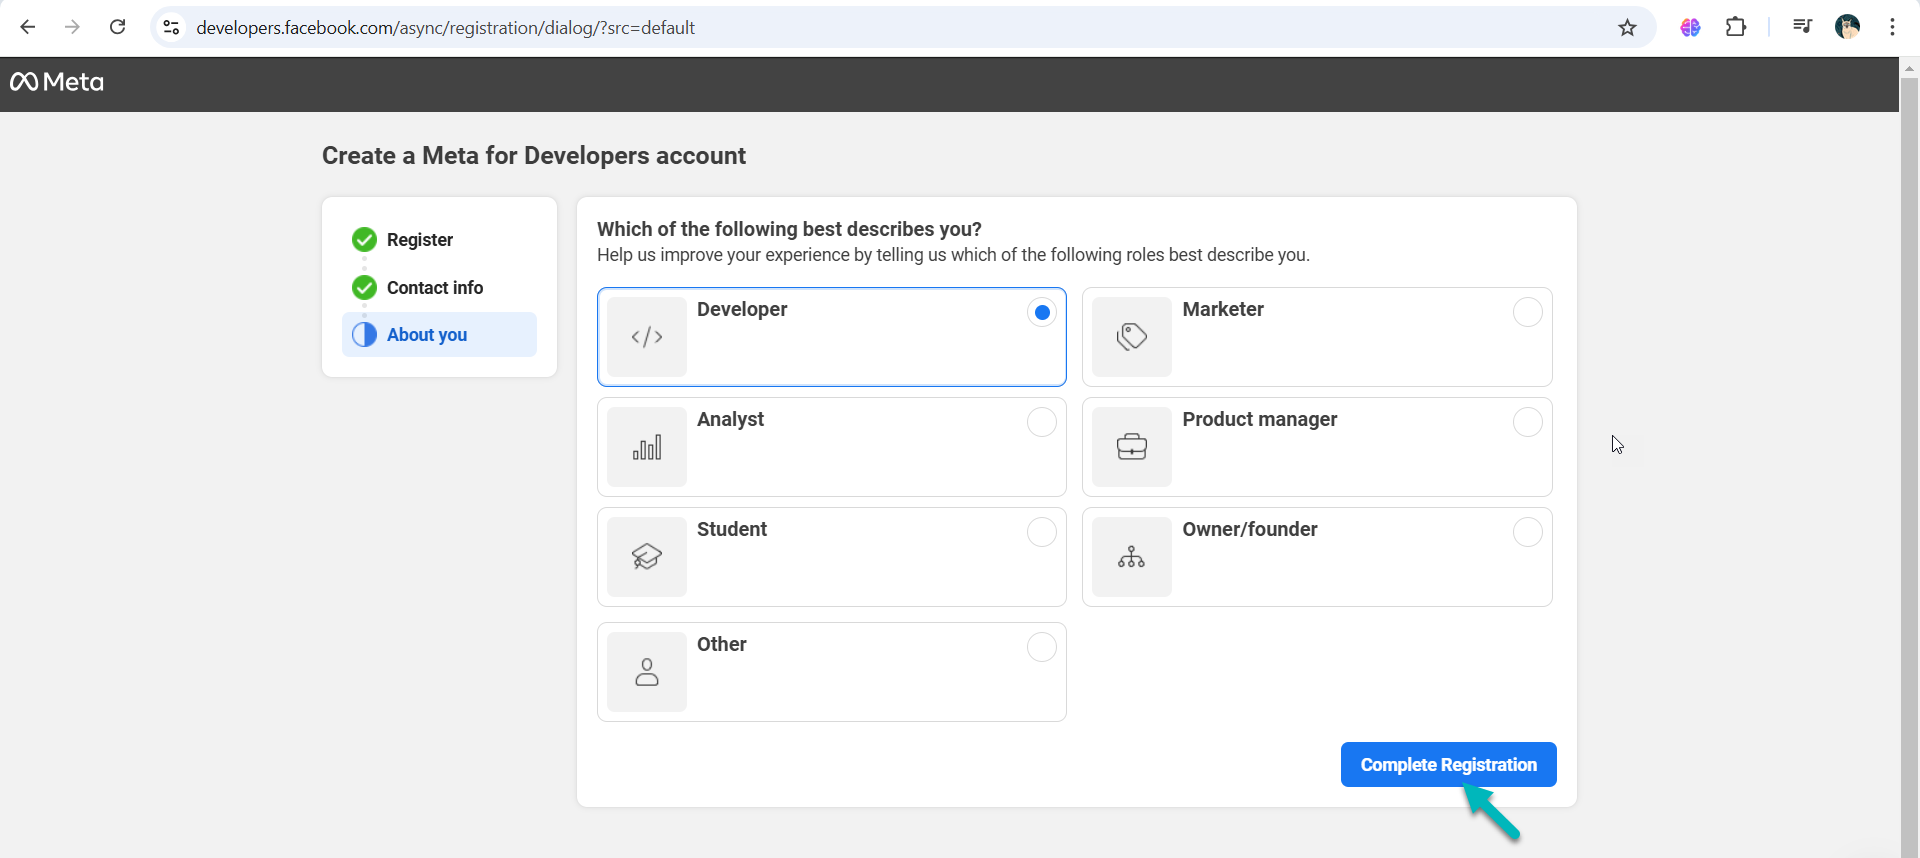Open the purple brain extension
Viewport: 1920px width, 858px height.
(1690, 27)
